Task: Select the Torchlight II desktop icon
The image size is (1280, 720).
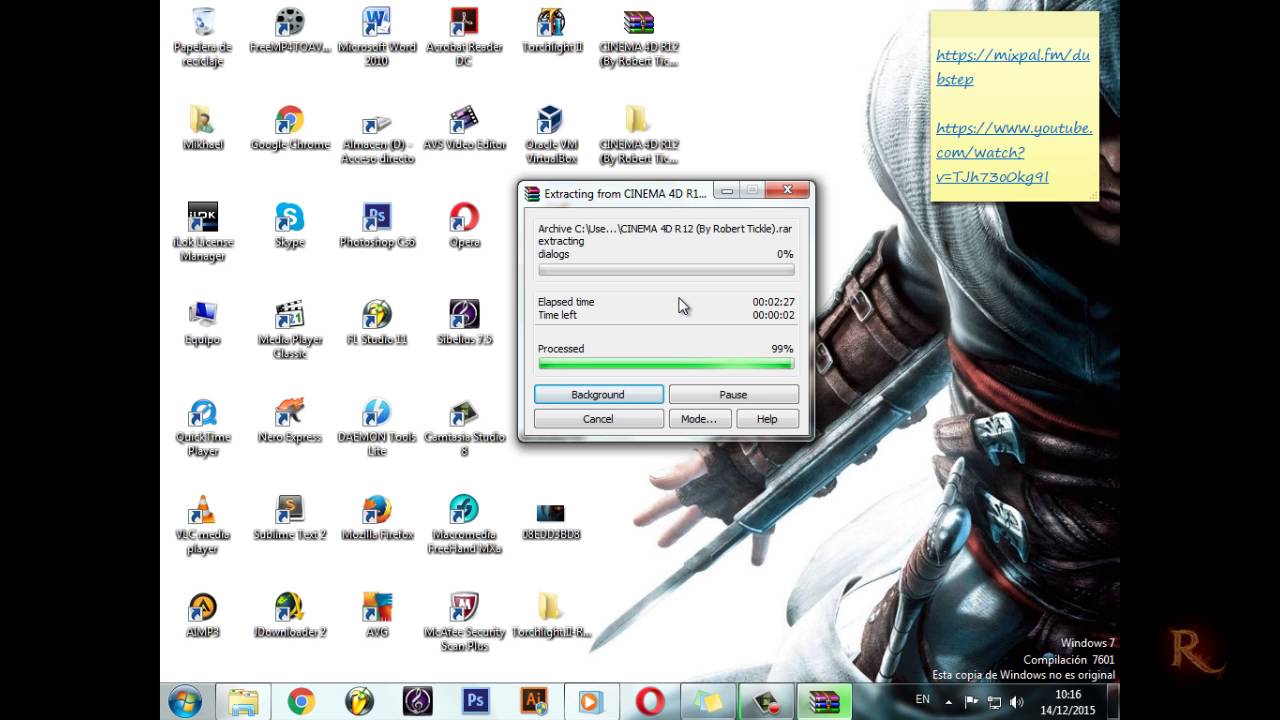Action: pos(551,30)
